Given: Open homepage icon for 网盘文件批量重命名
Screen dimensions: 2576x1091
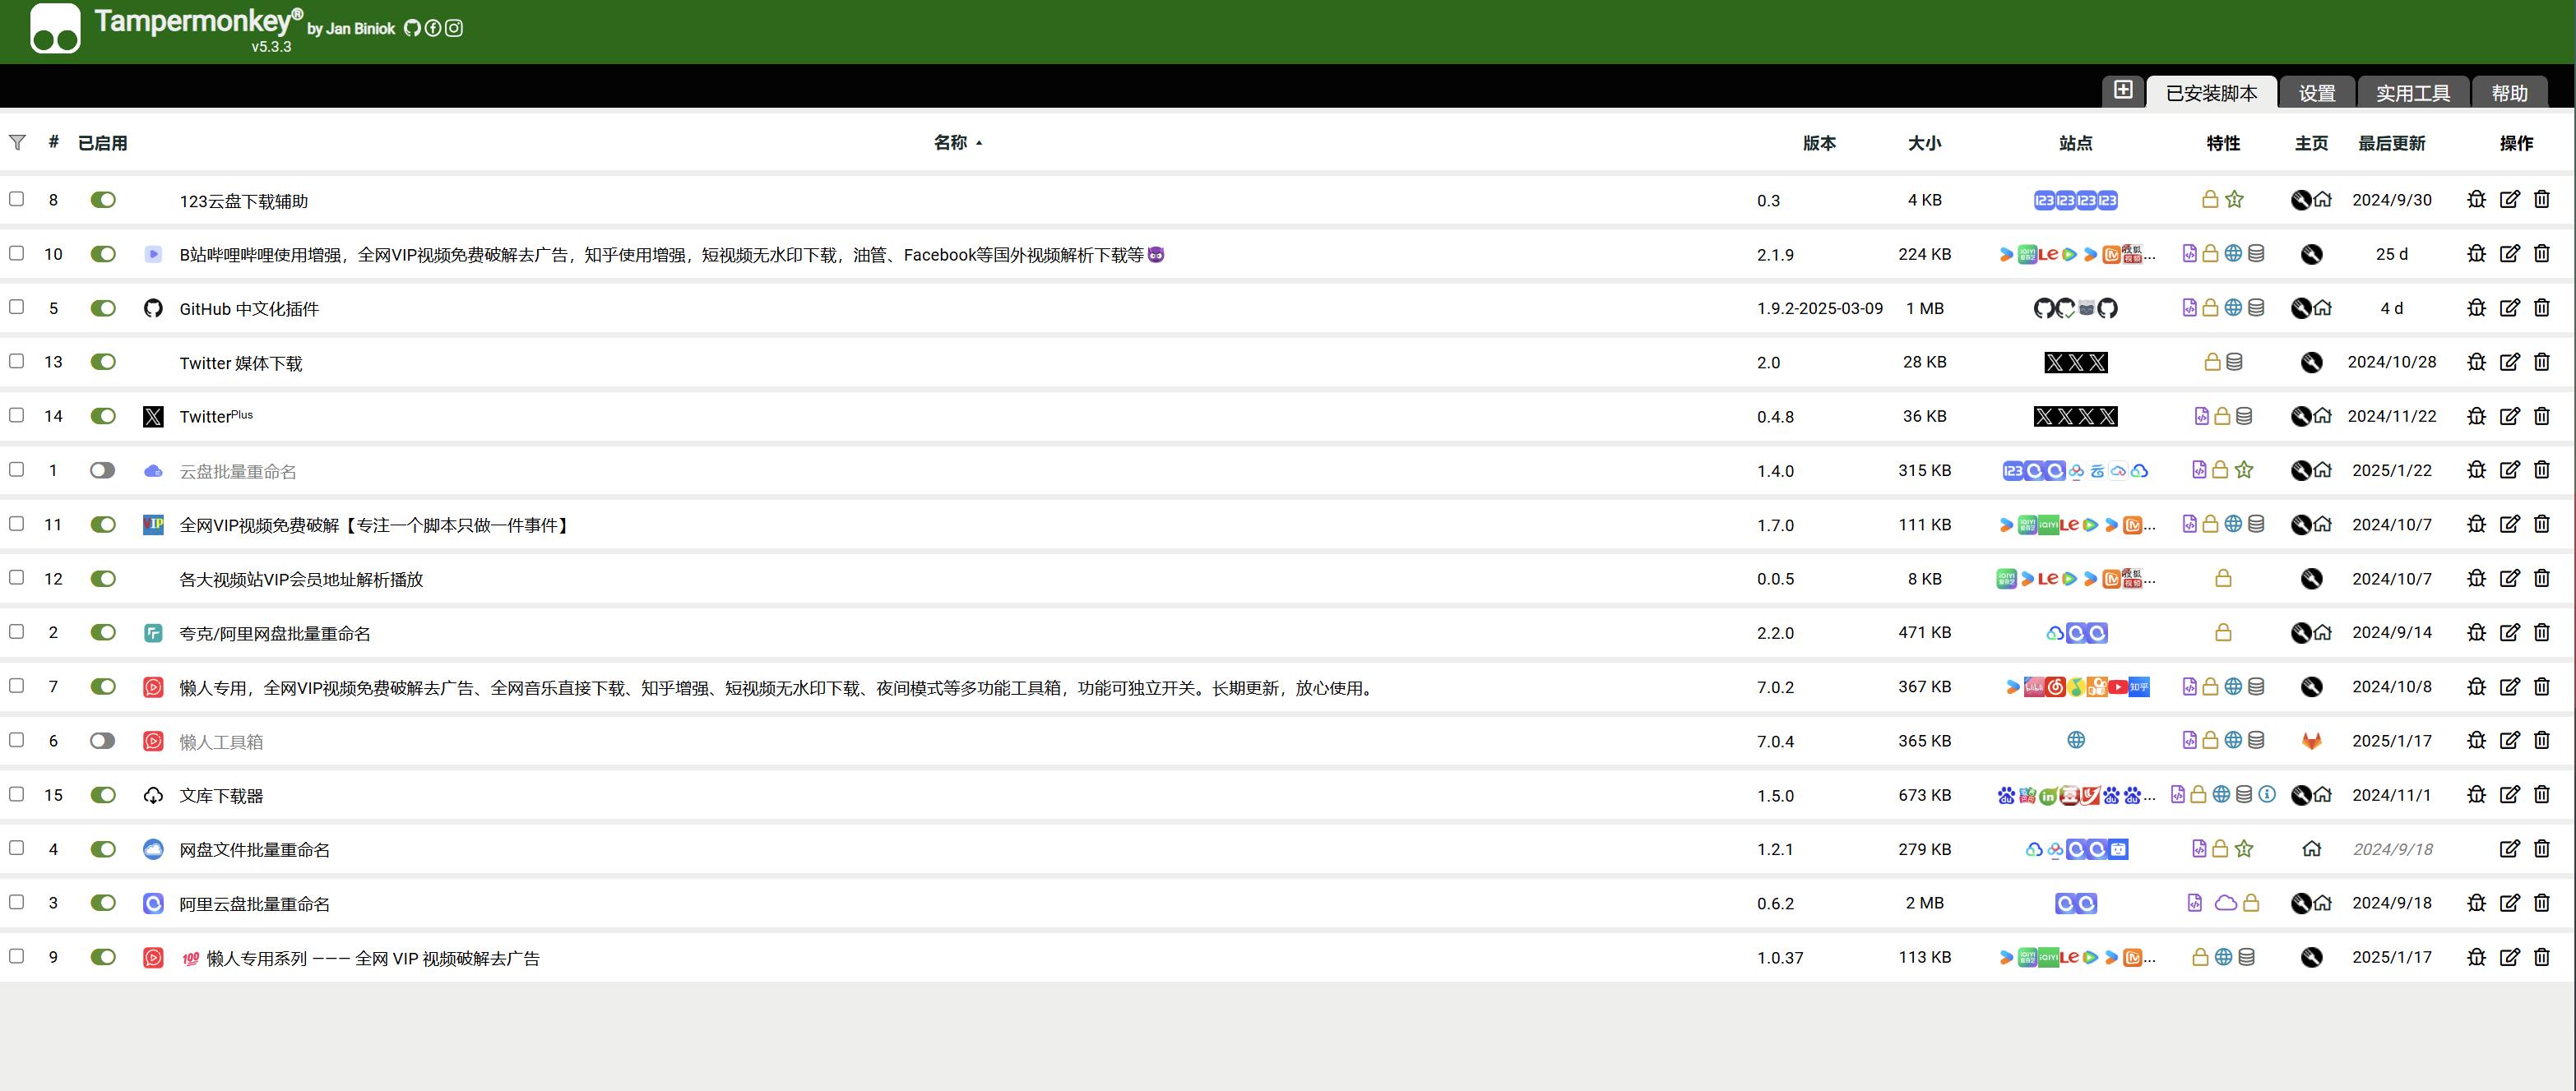Looking at the screenshot, I should click(2311, 849).
